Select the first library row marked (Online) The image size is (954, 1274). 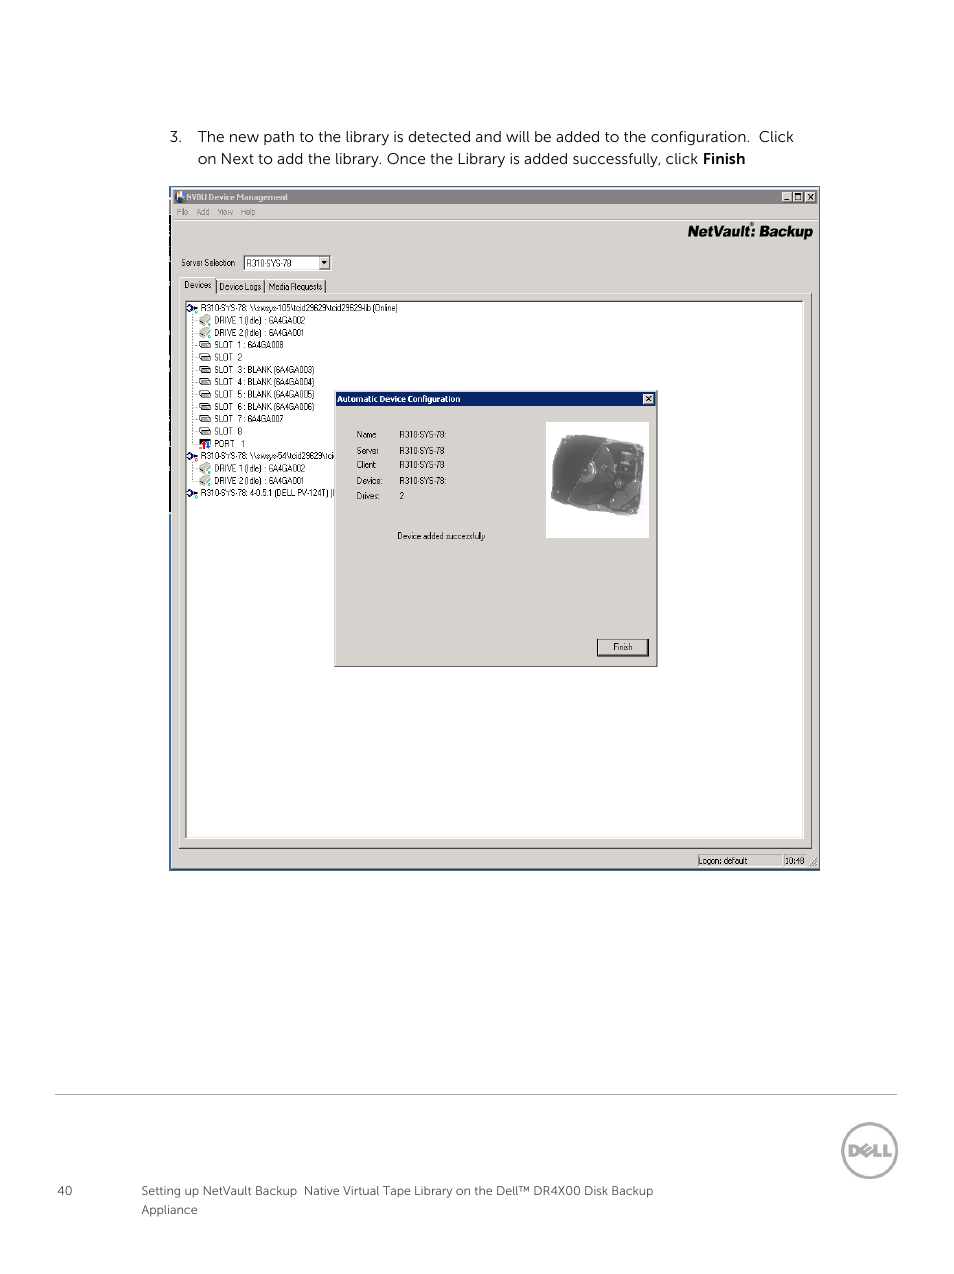[299, 308]
